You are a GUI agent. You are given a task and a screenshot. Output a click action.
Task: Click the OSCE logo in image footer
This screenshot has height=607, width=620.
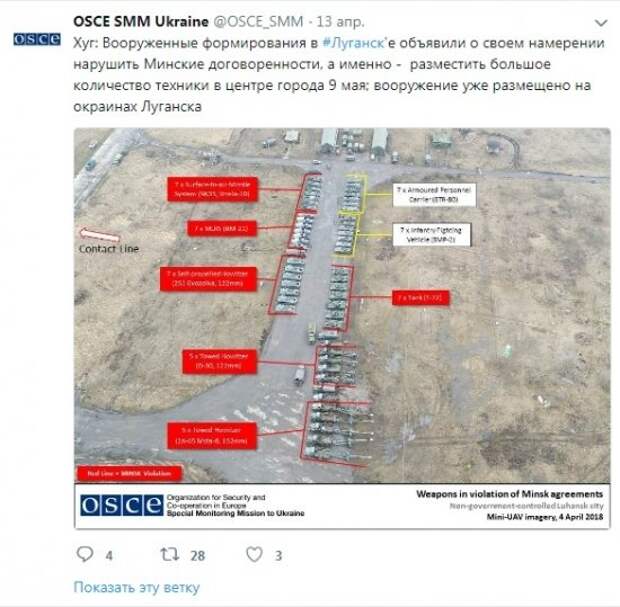click(121, 505)
